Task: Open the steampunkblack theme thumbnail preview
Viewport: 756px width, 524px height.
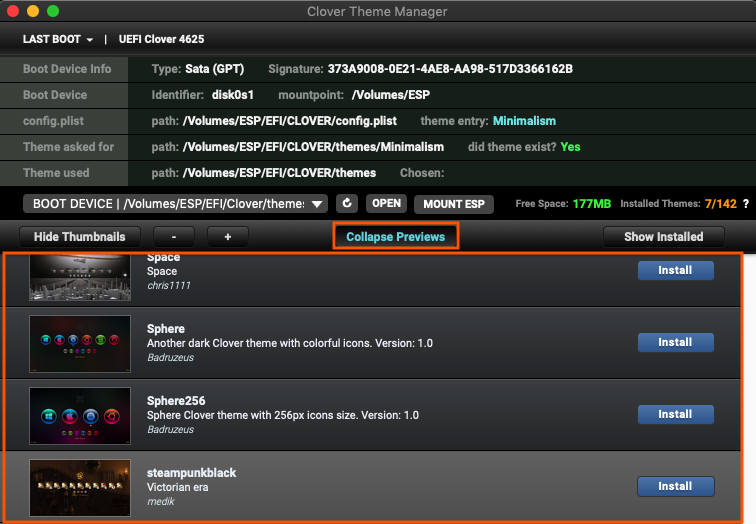Action: pos(80,487)
